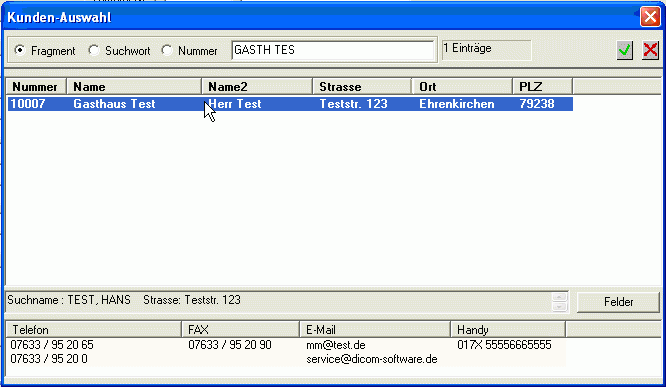The image size is (666, 387).
Task: Click phone number 07633 / 95 20 0
Action: point(49,359)
